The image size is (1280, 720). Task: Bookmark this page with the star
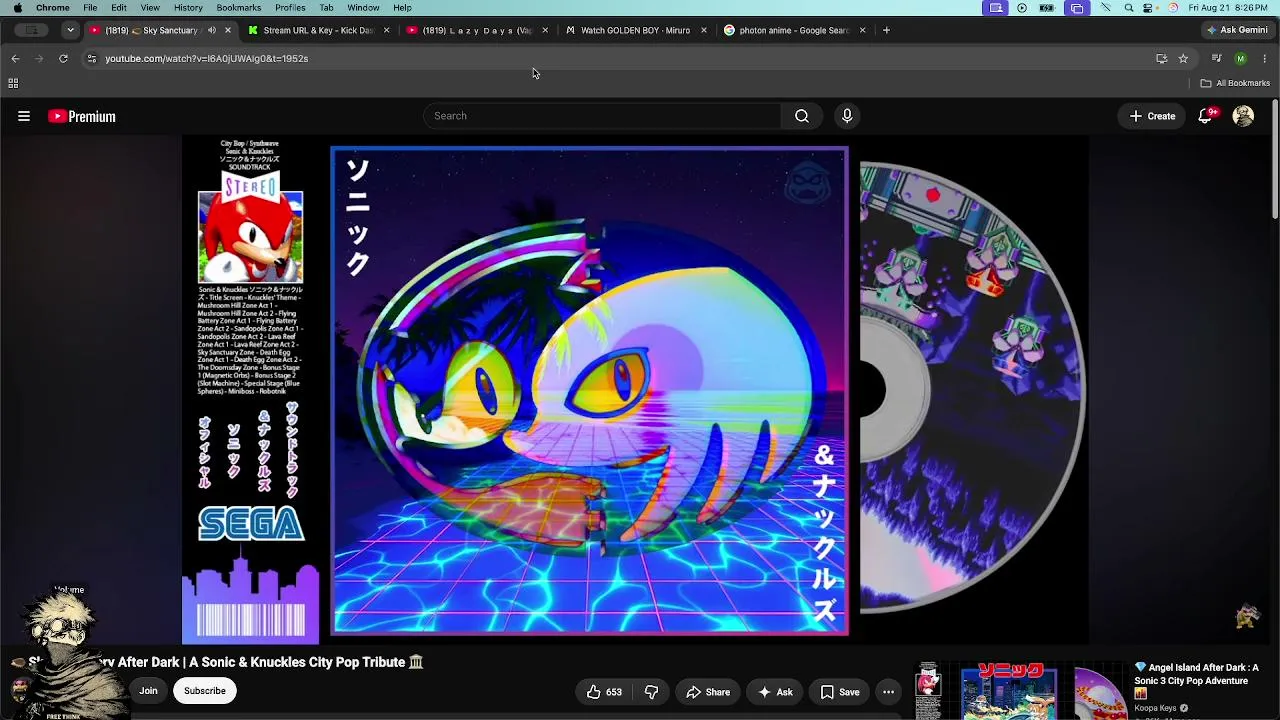point(1183,59)
